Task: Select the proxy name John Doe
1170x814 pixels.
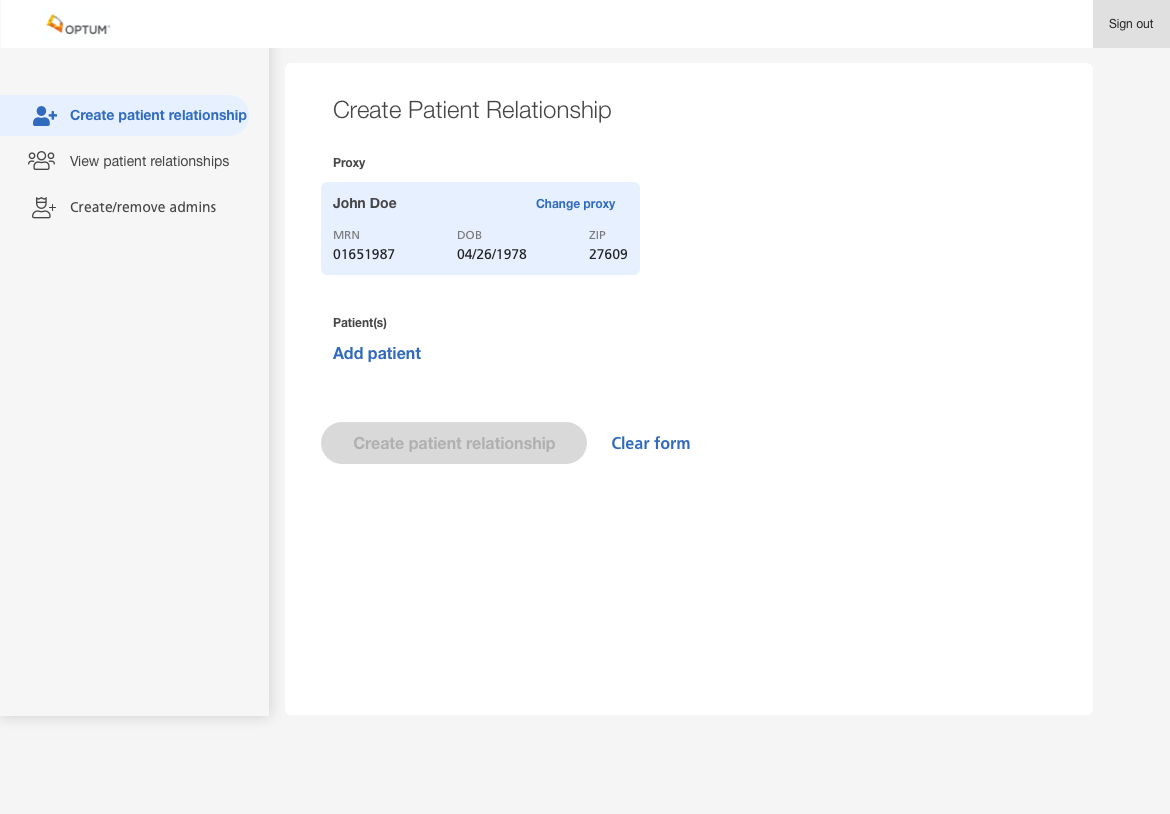Action: 365,203
